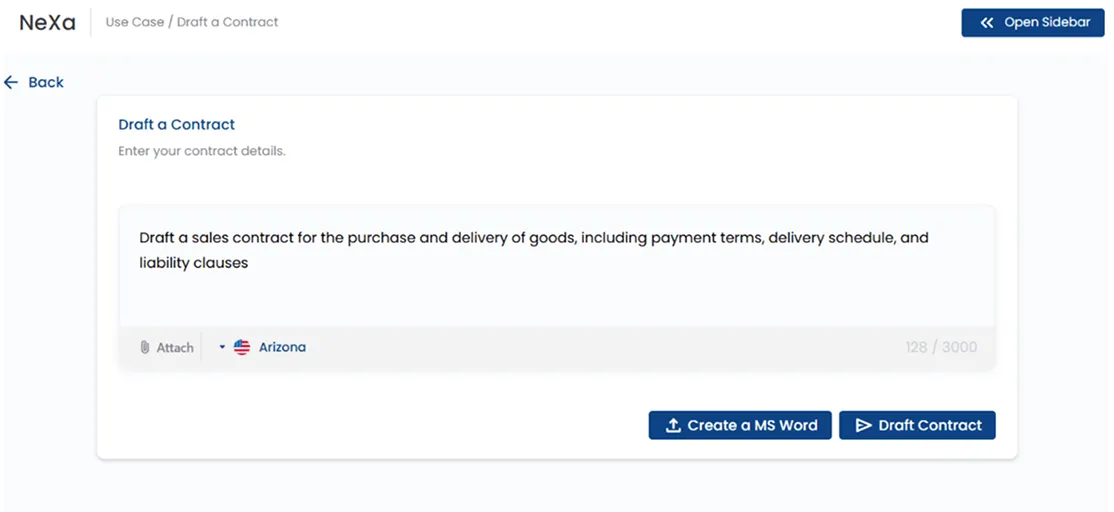This screenshot has height=512, width=1114.
Task: Click the Attach label to add a file
Action: pyautogui.click(x=175, y=347)
